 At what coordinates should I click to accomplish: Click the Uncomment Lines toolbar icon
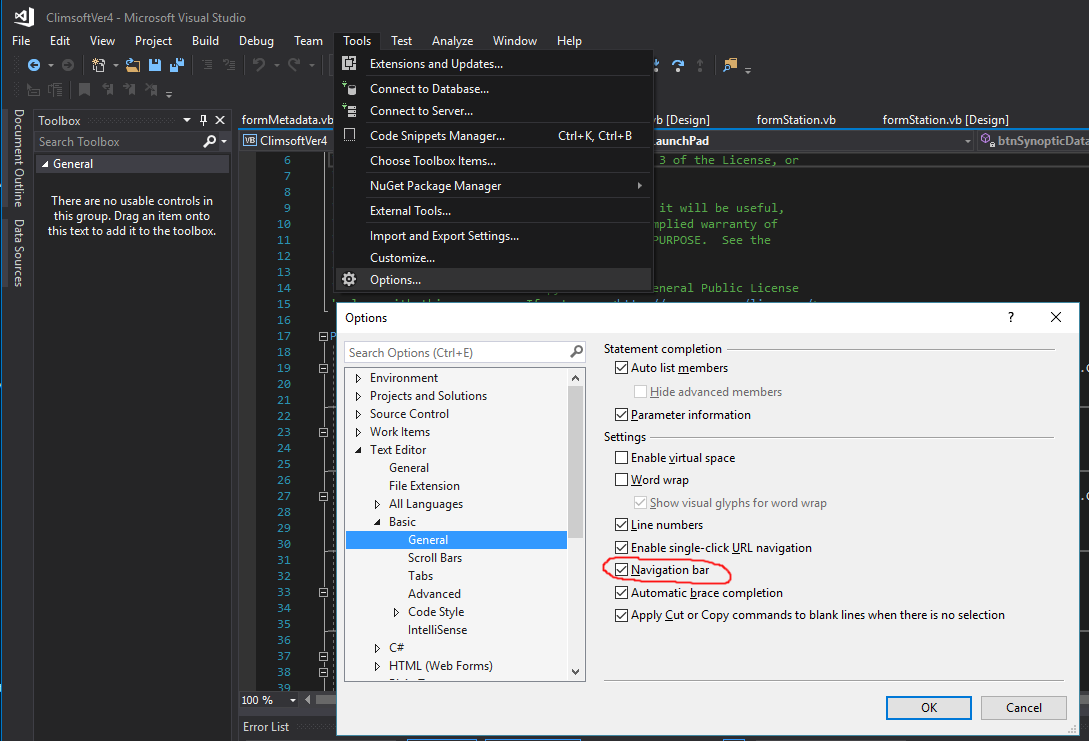click(229, 65)
